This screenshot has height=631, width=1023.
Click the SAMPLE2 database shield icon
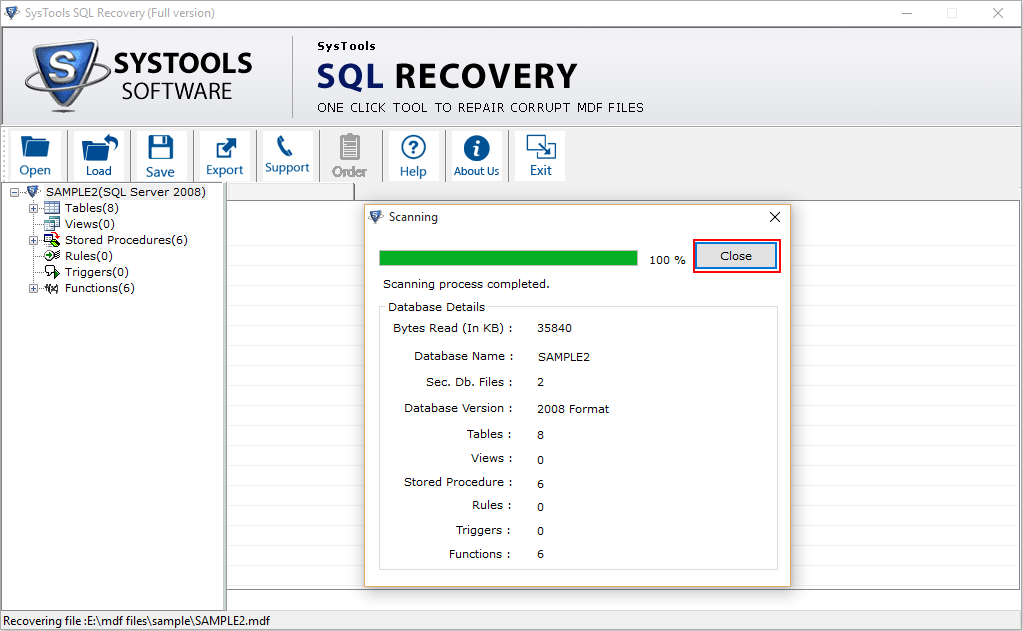click(x=33, y=192)
